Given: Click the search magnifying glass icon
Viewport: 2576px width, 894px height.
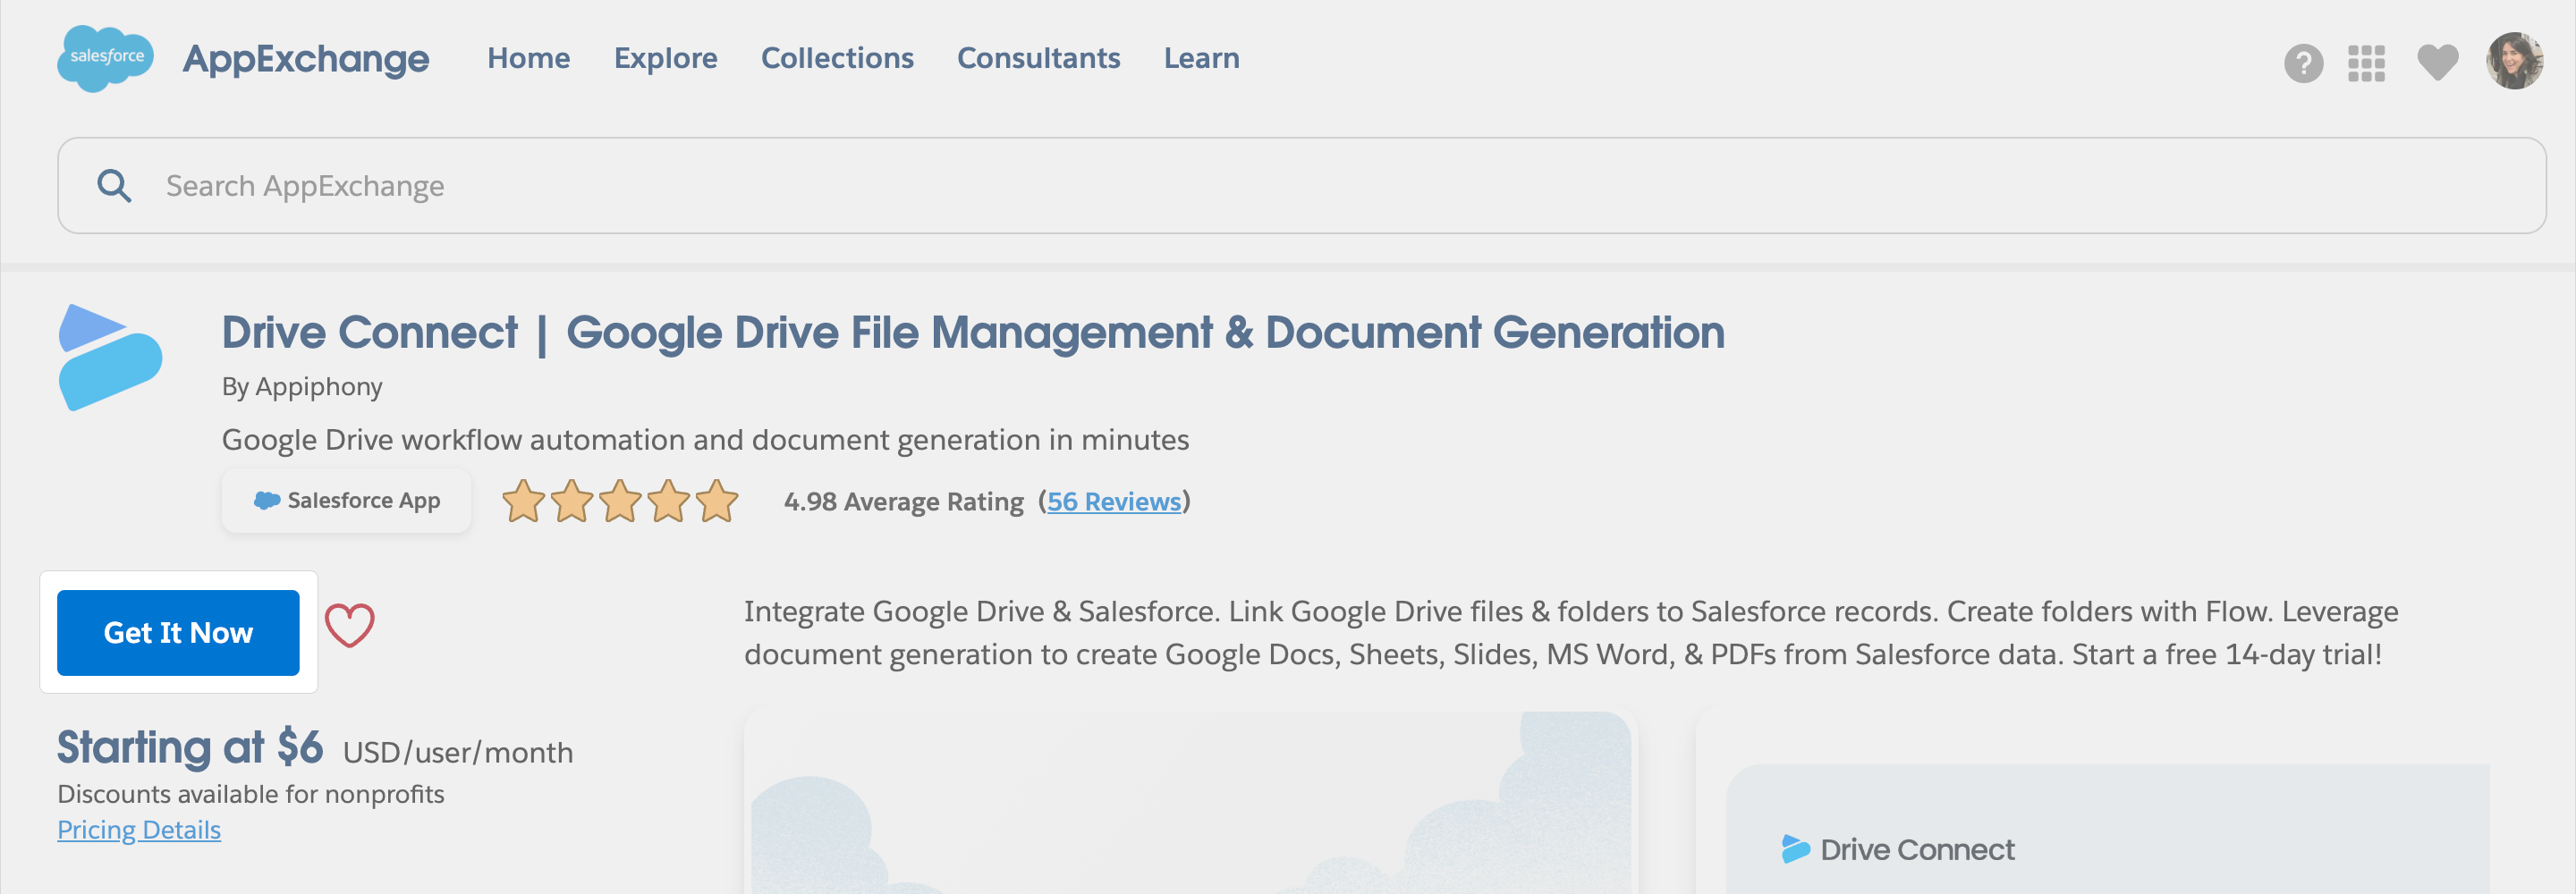Looking at the screenshot, I should 114,186.
